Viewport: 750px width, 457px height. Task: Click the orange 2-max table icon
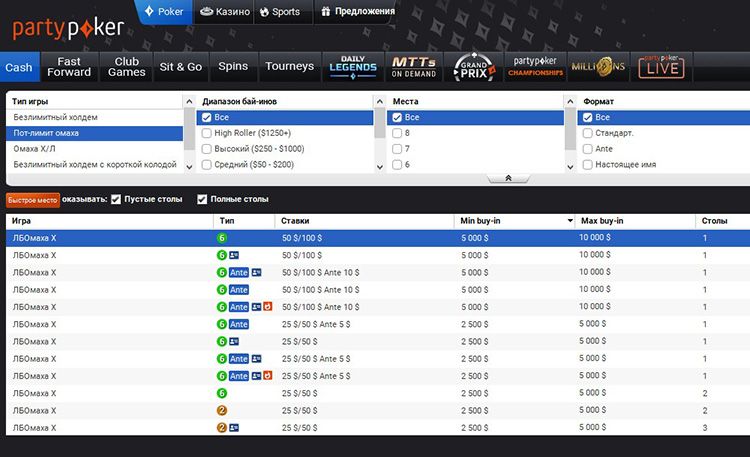(222, 410)
